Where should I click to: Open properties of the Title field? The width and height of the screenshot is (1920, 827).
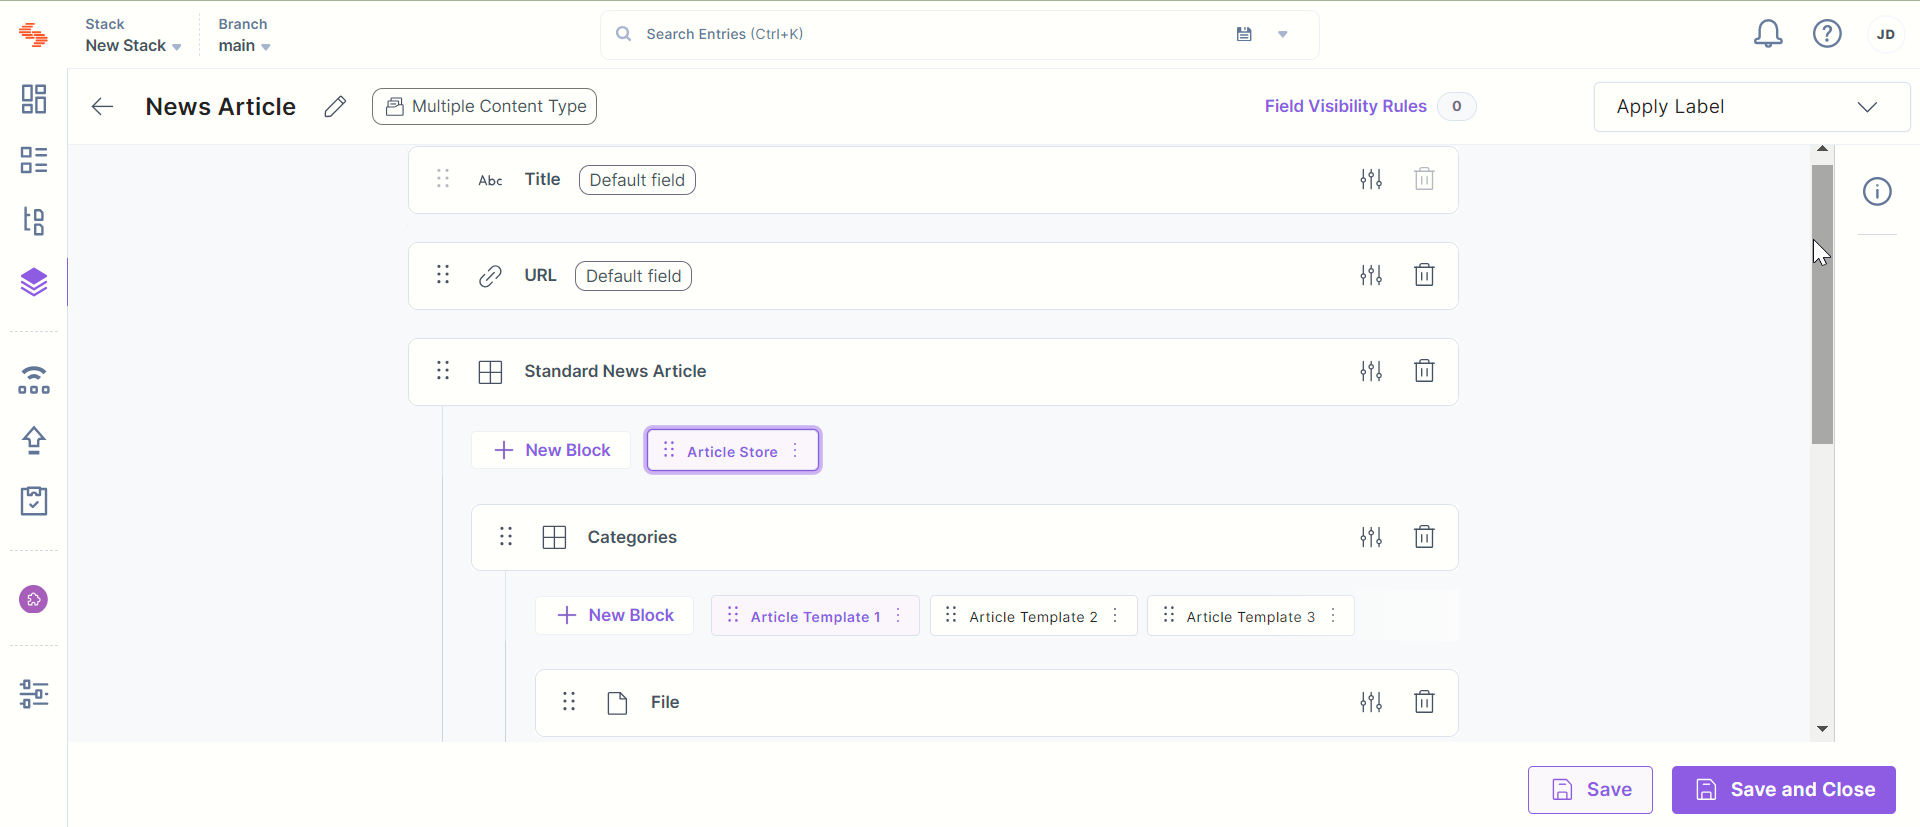coord(1371,179)
